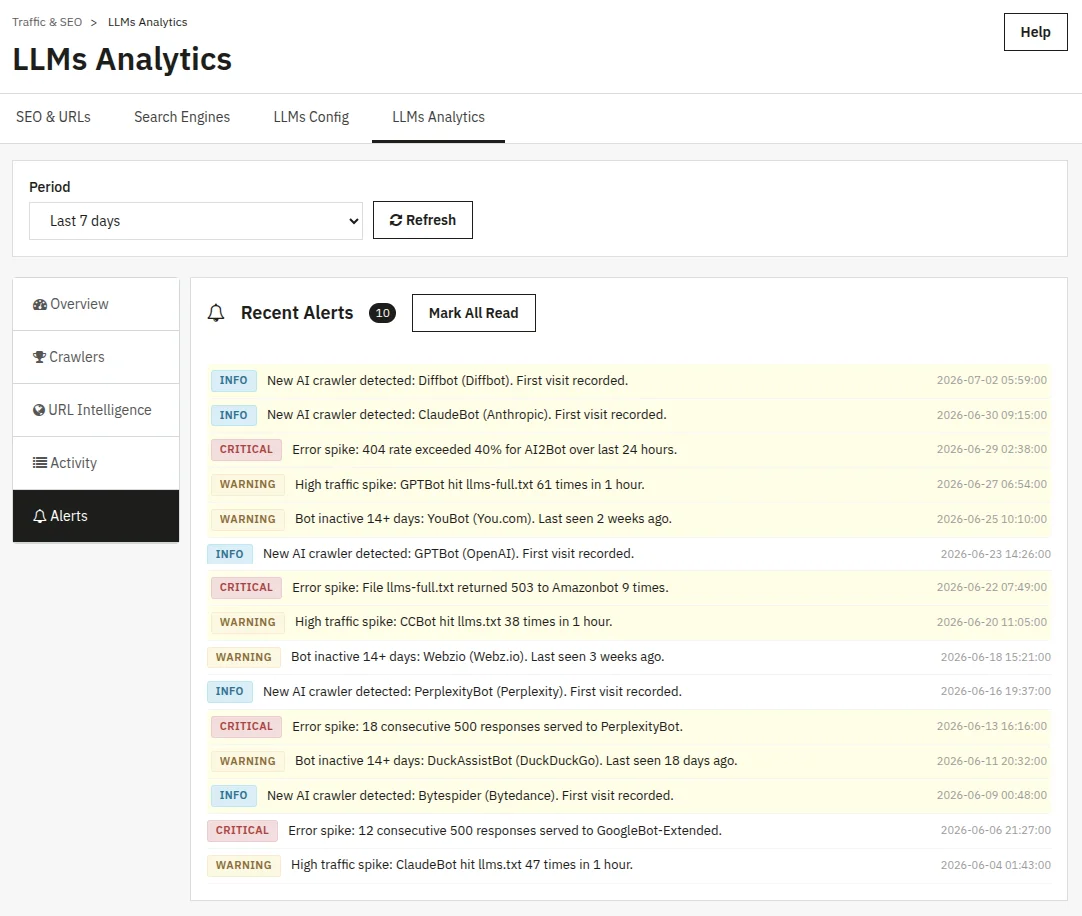
Task: Select the LLMs Analytics tab
Action: (438, 117)
